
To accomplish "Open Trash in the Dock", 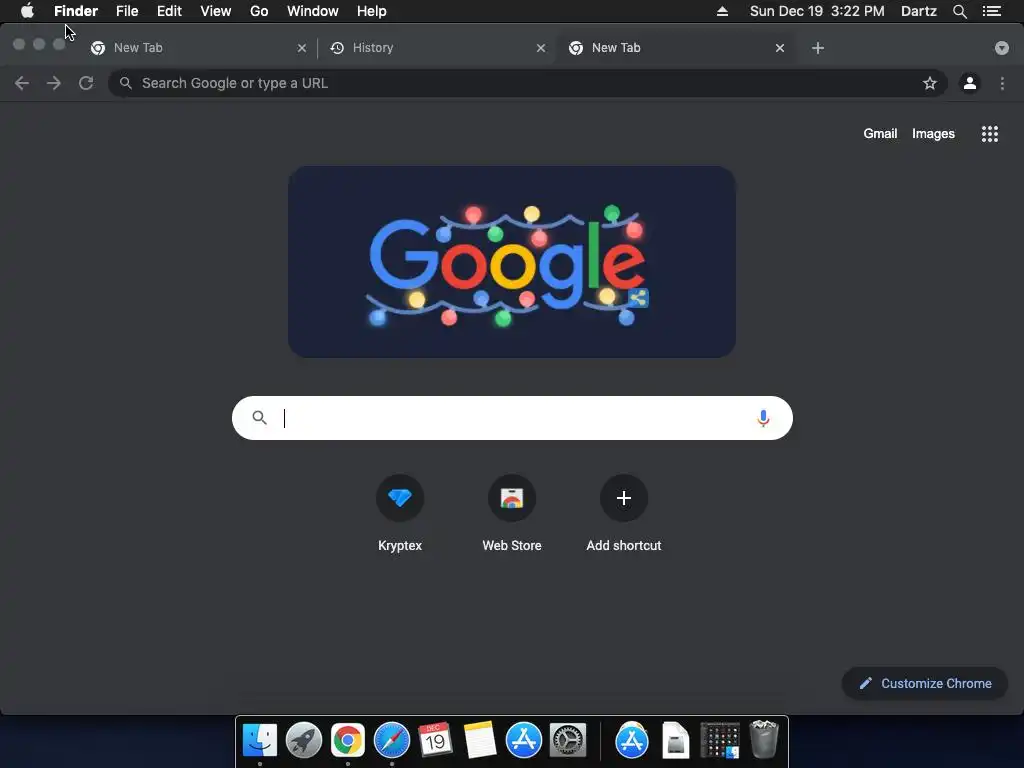I will click(763, 739).
